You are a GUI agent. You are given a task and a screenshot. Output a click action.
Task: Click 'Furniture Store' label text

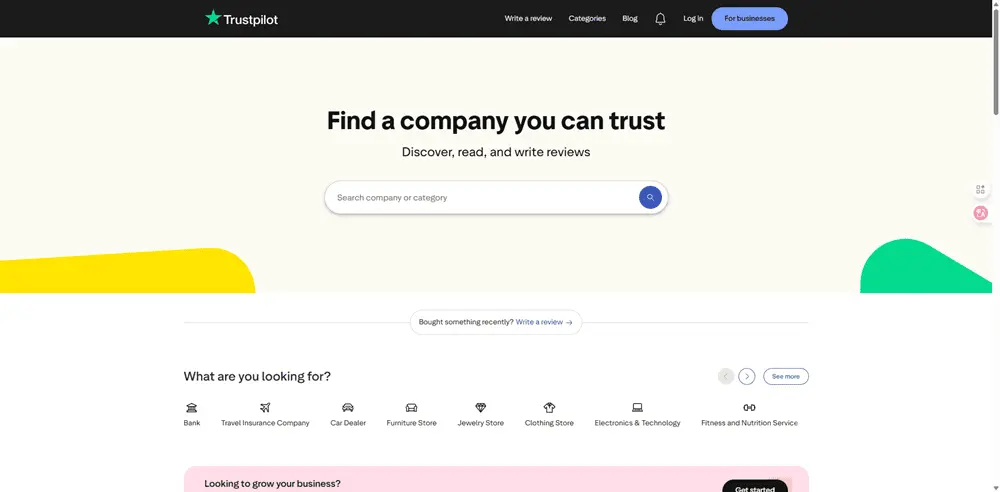click(x=411, y=423)
